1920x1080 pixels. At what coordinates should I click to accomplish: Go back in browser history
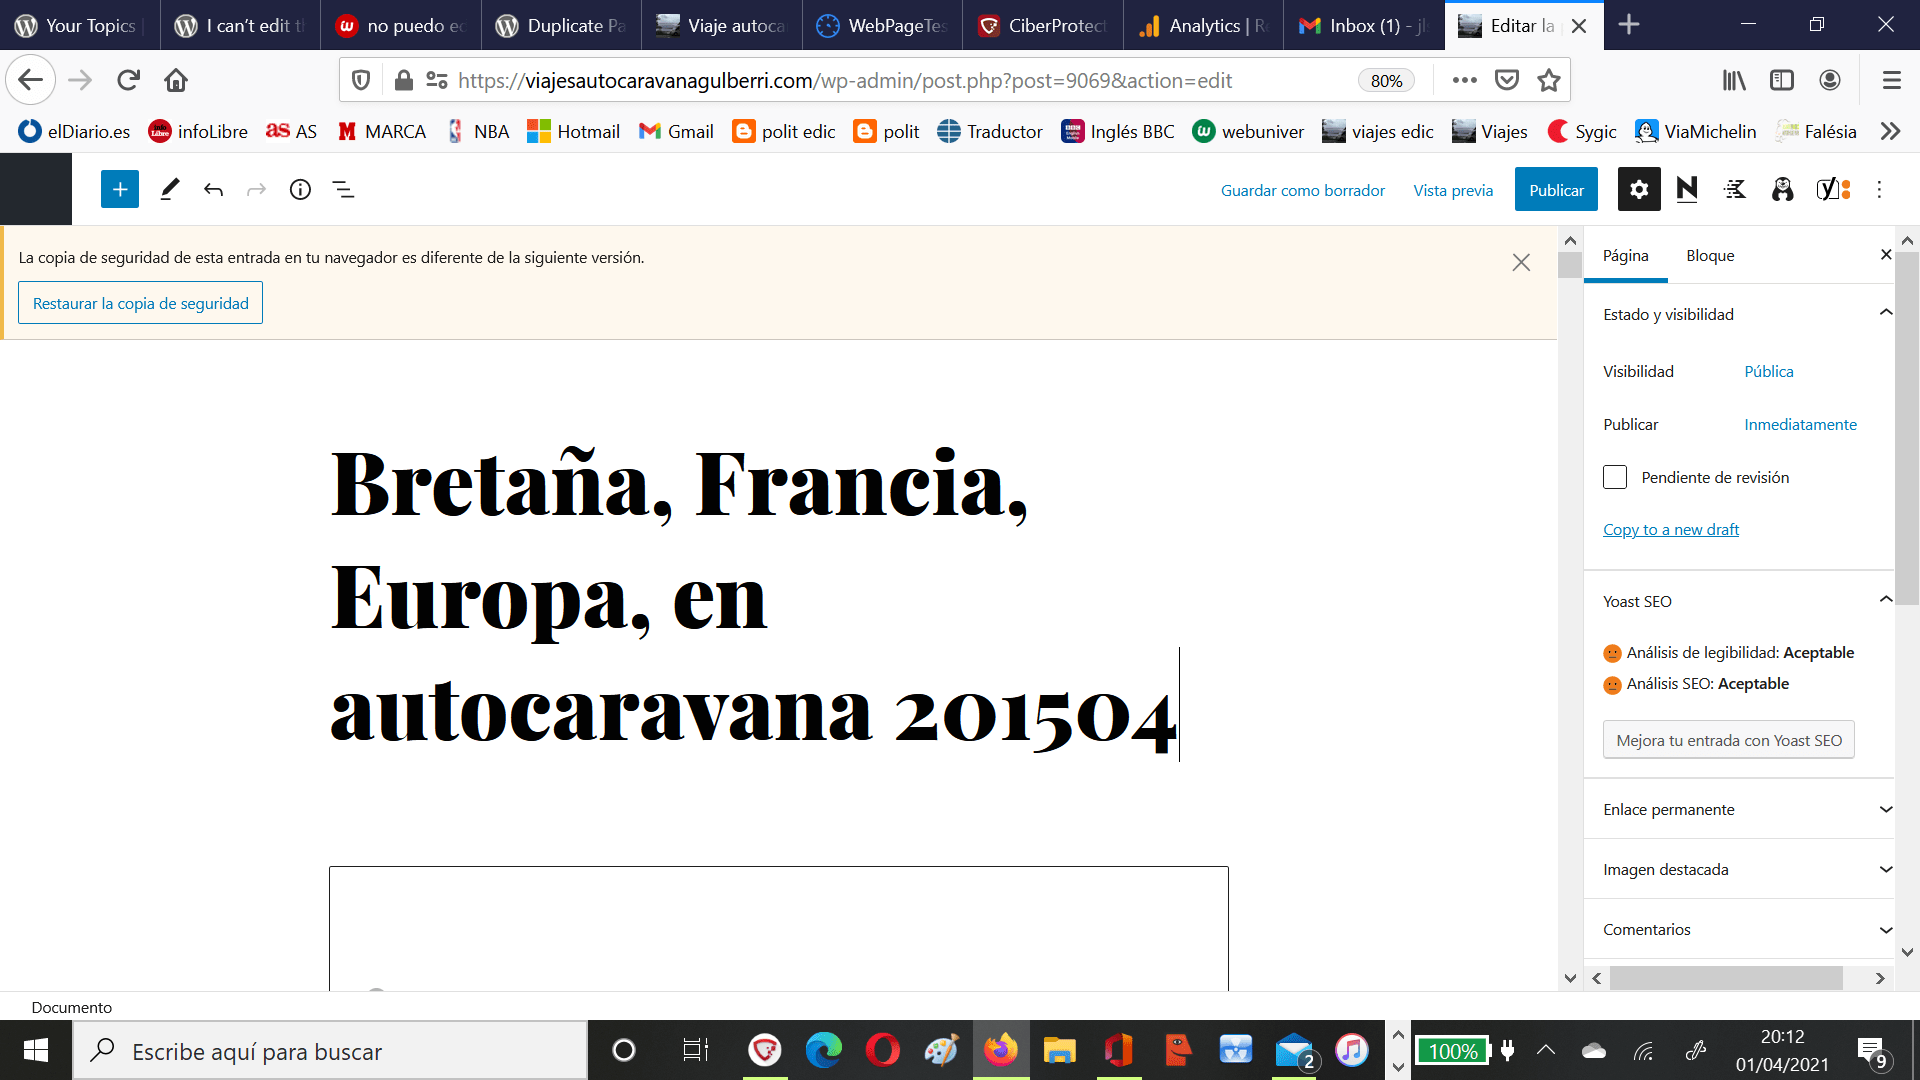pos(30,80)
